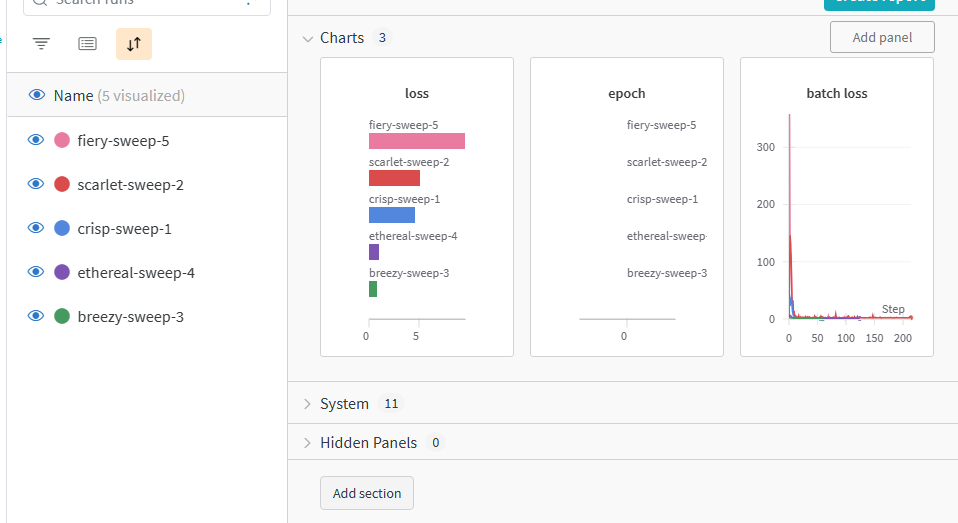Collapse the Charts section
This screenshot has width=958, height=523.
[x=308, y=39]
